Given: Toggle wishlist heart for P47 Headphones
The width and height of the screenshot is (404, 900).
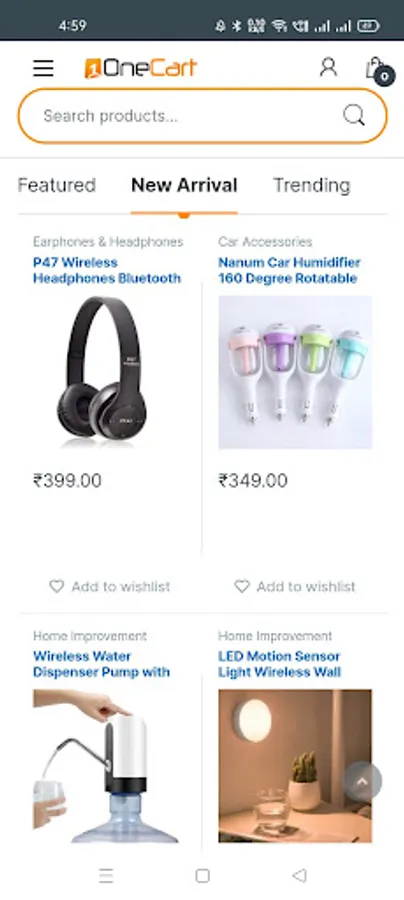Looking at the screenshot, I should point(56,586).
